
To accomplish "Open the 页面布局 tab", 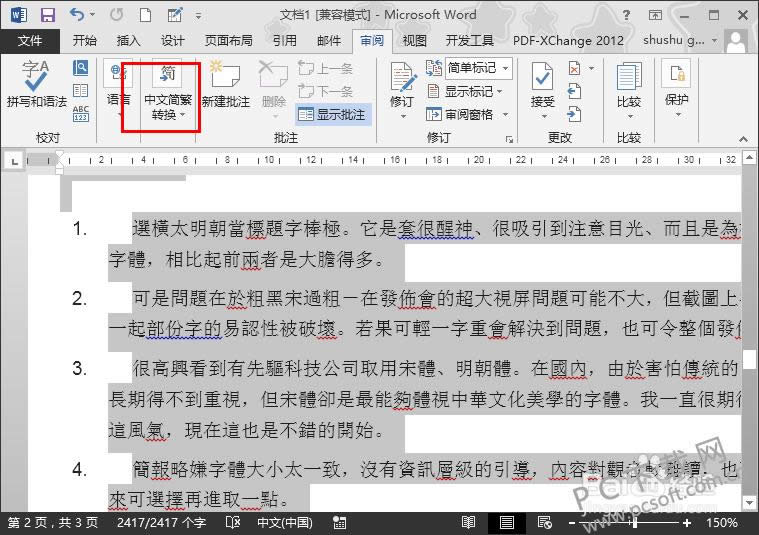I will [228, 41].
